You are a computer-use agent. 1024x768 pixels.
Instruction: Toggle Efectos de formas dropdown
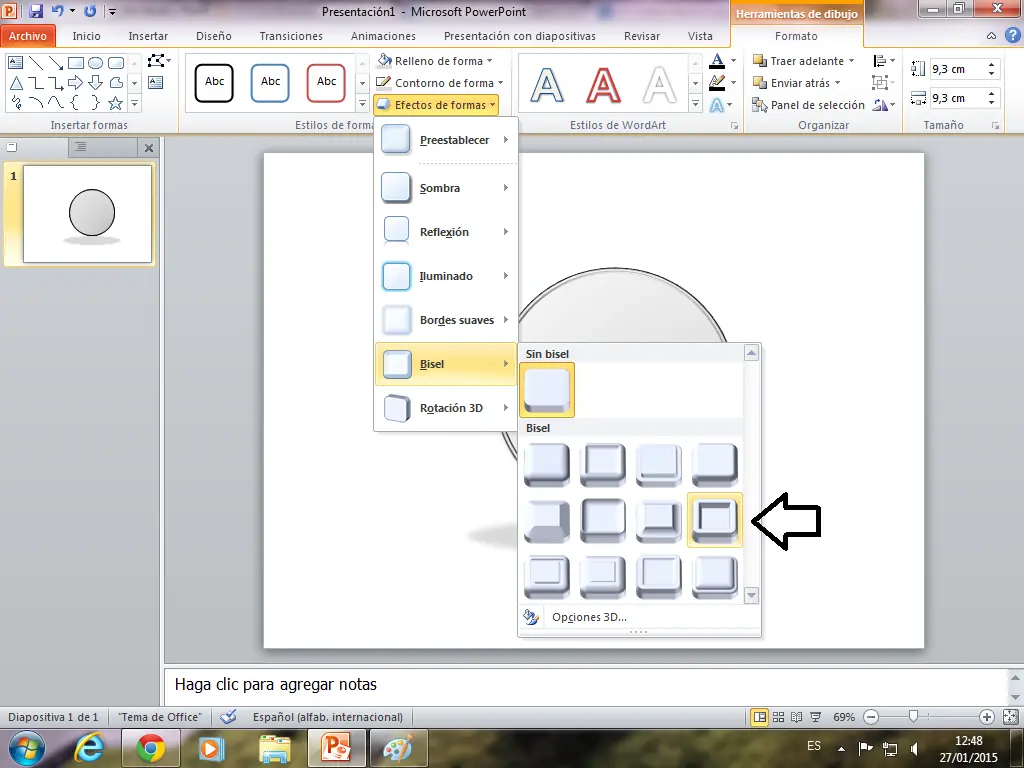pyautogui.click(x=436, y=104)
